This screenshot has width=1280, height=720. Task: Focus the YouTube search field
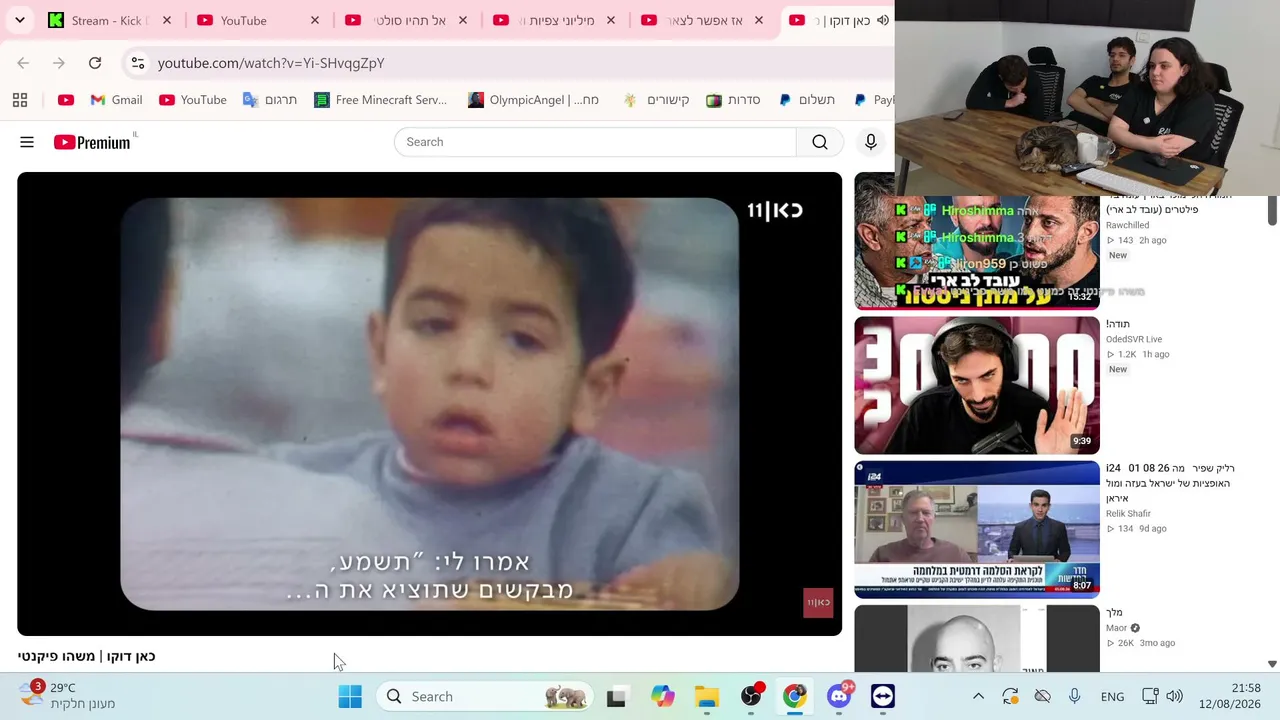tap(595, 142)
